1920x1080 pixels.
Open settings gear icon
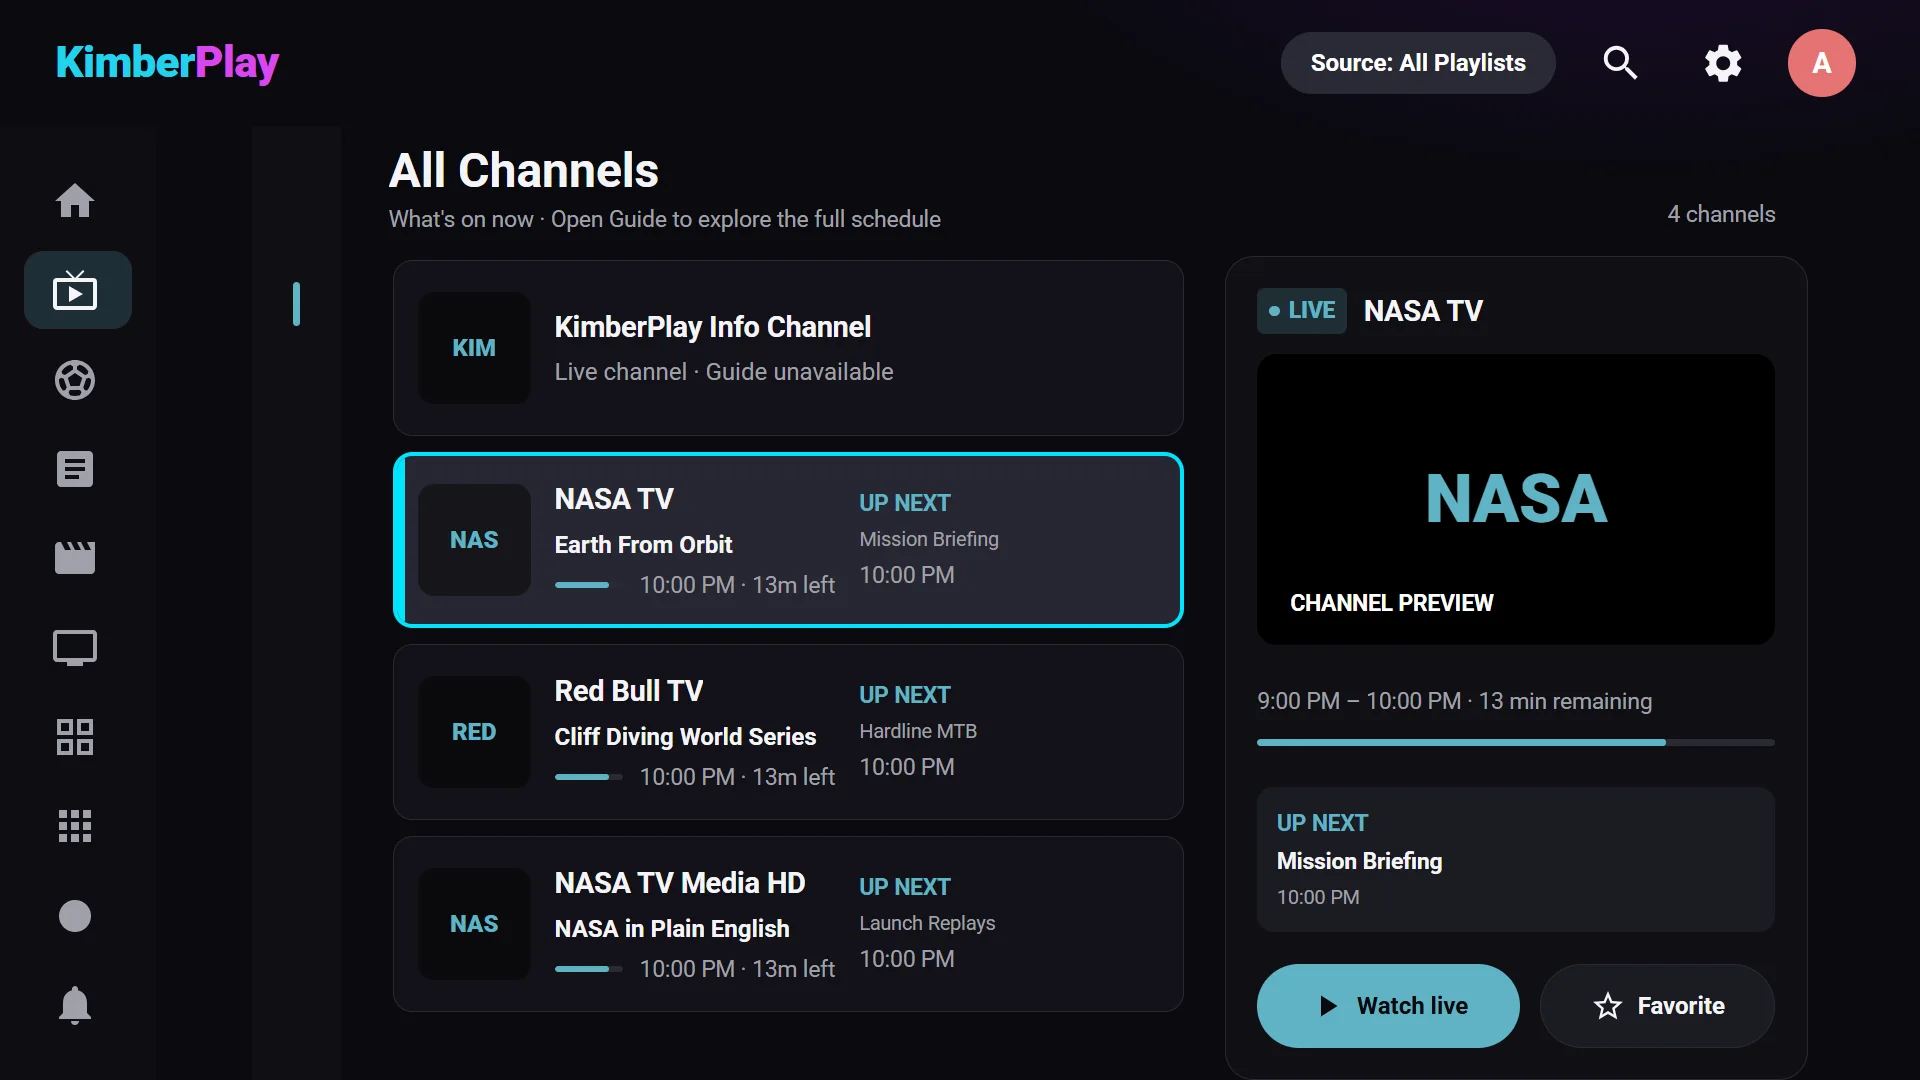1723,63
